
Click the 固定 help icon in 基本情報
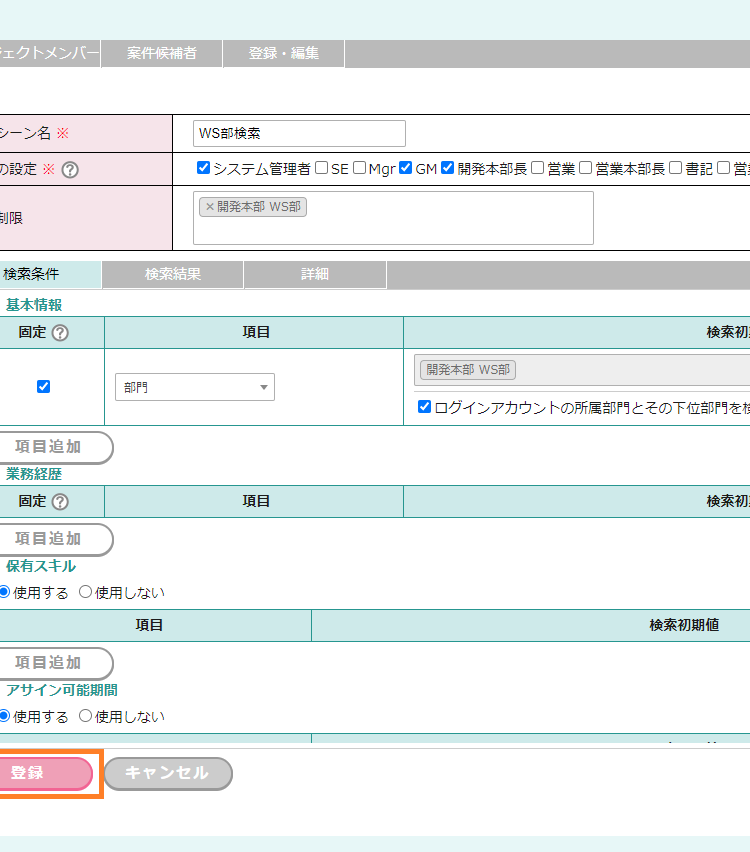60,333
